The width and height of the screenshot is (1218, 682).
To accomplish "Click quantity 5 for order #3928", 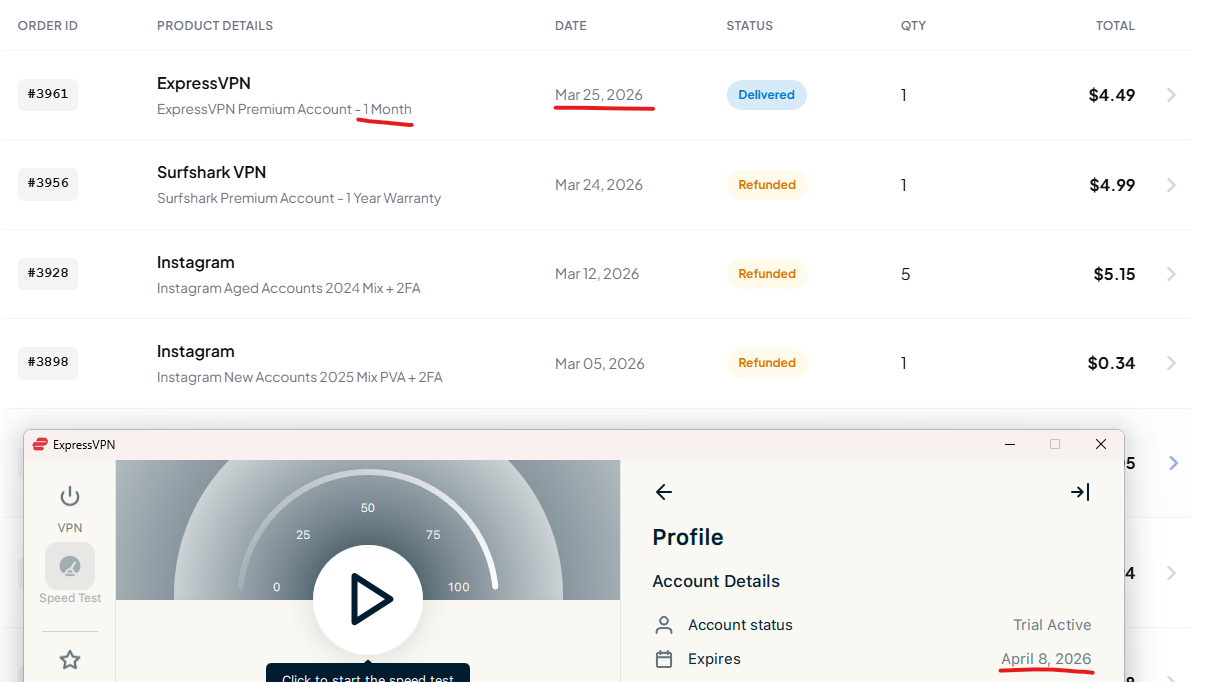I will [905, 274].
